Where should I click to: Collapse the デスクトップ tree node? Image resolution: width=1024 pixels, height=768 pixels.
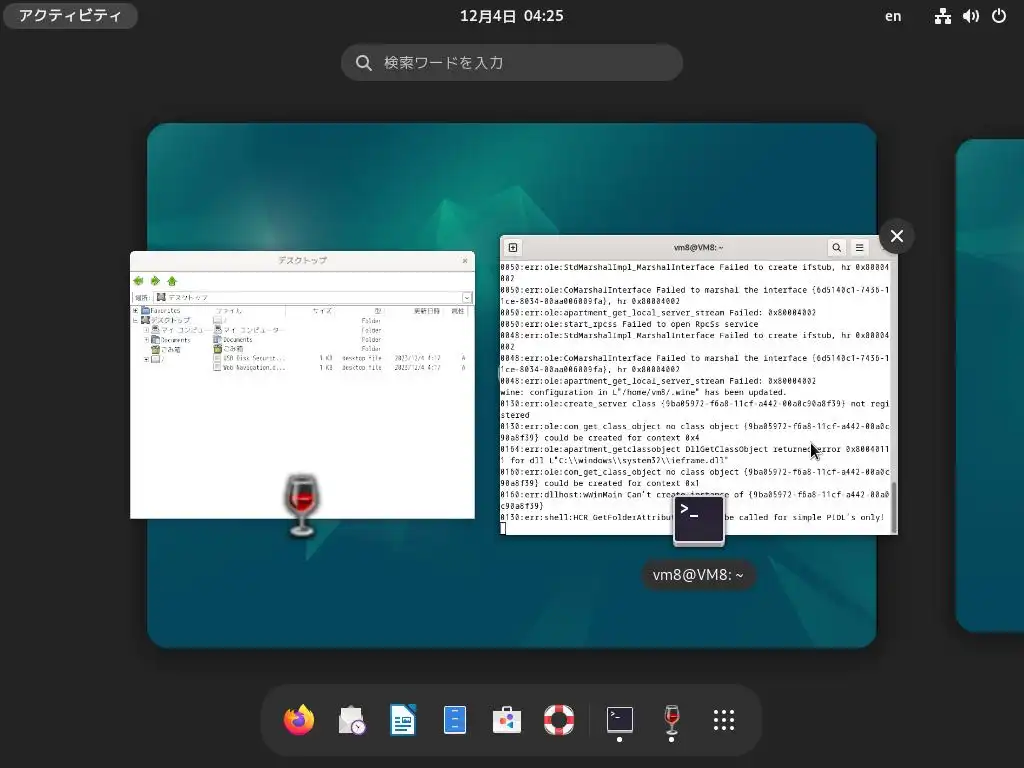pyautogui.click(x=135, y=320)
